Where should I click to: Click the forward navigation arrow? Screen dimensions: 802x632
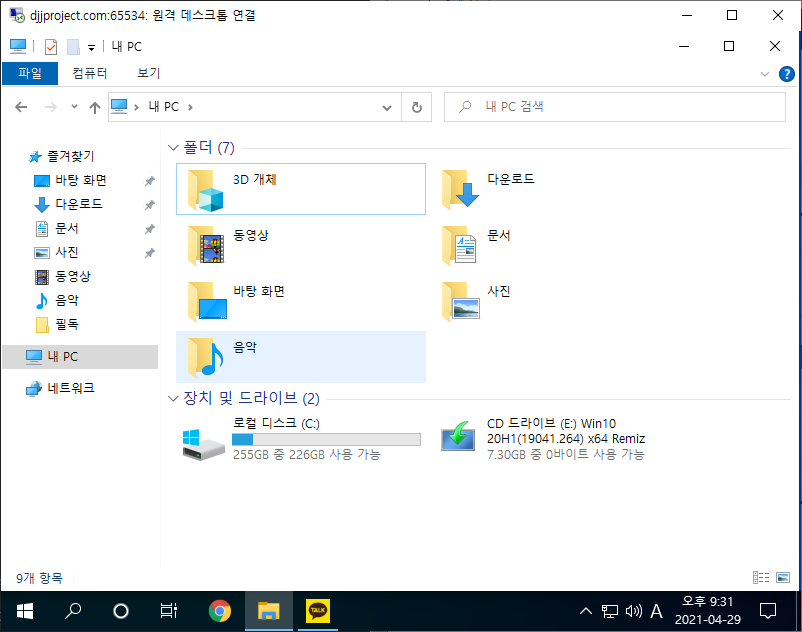pyautogui.click(x=51, y=107)
